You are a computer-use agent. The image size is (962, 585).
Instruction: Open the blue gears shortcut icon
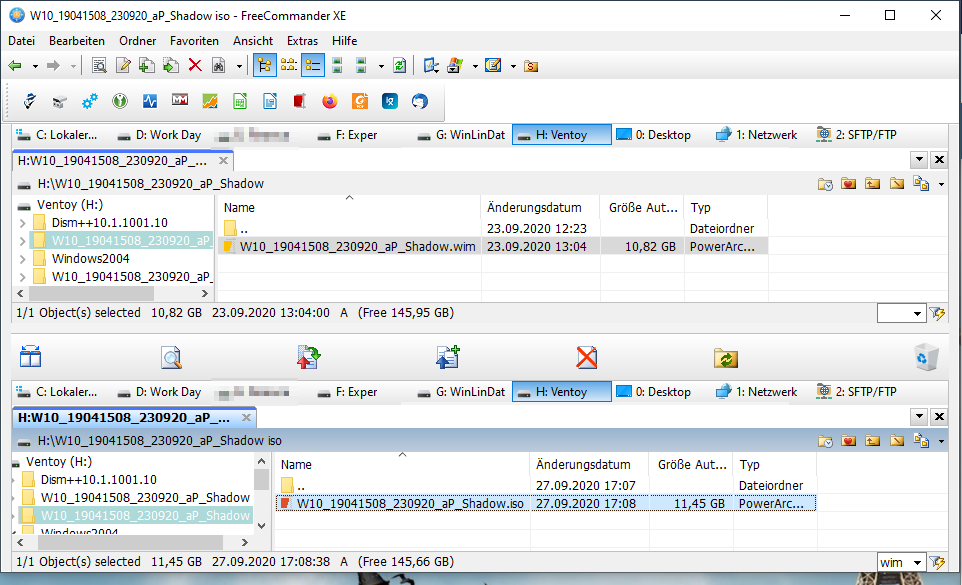click(90, 101)
